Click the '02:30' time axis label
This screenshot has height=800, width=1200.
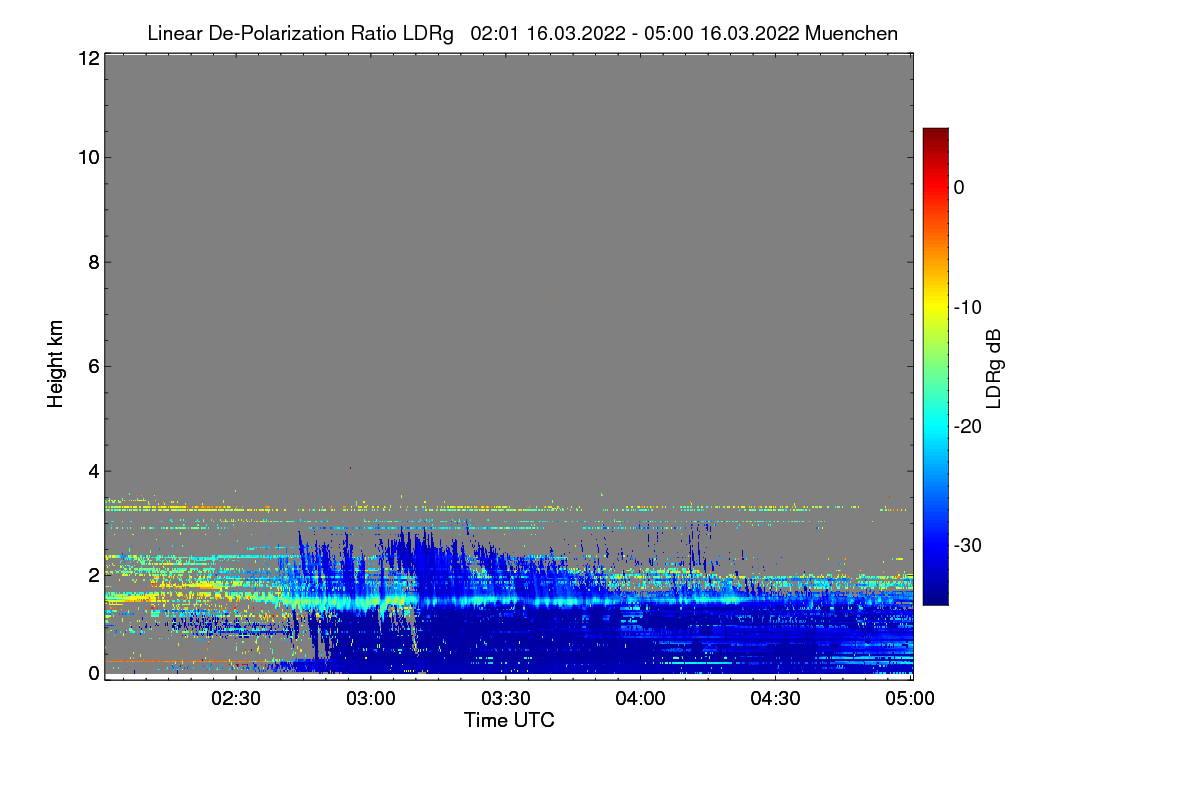[x=237, y=698]
